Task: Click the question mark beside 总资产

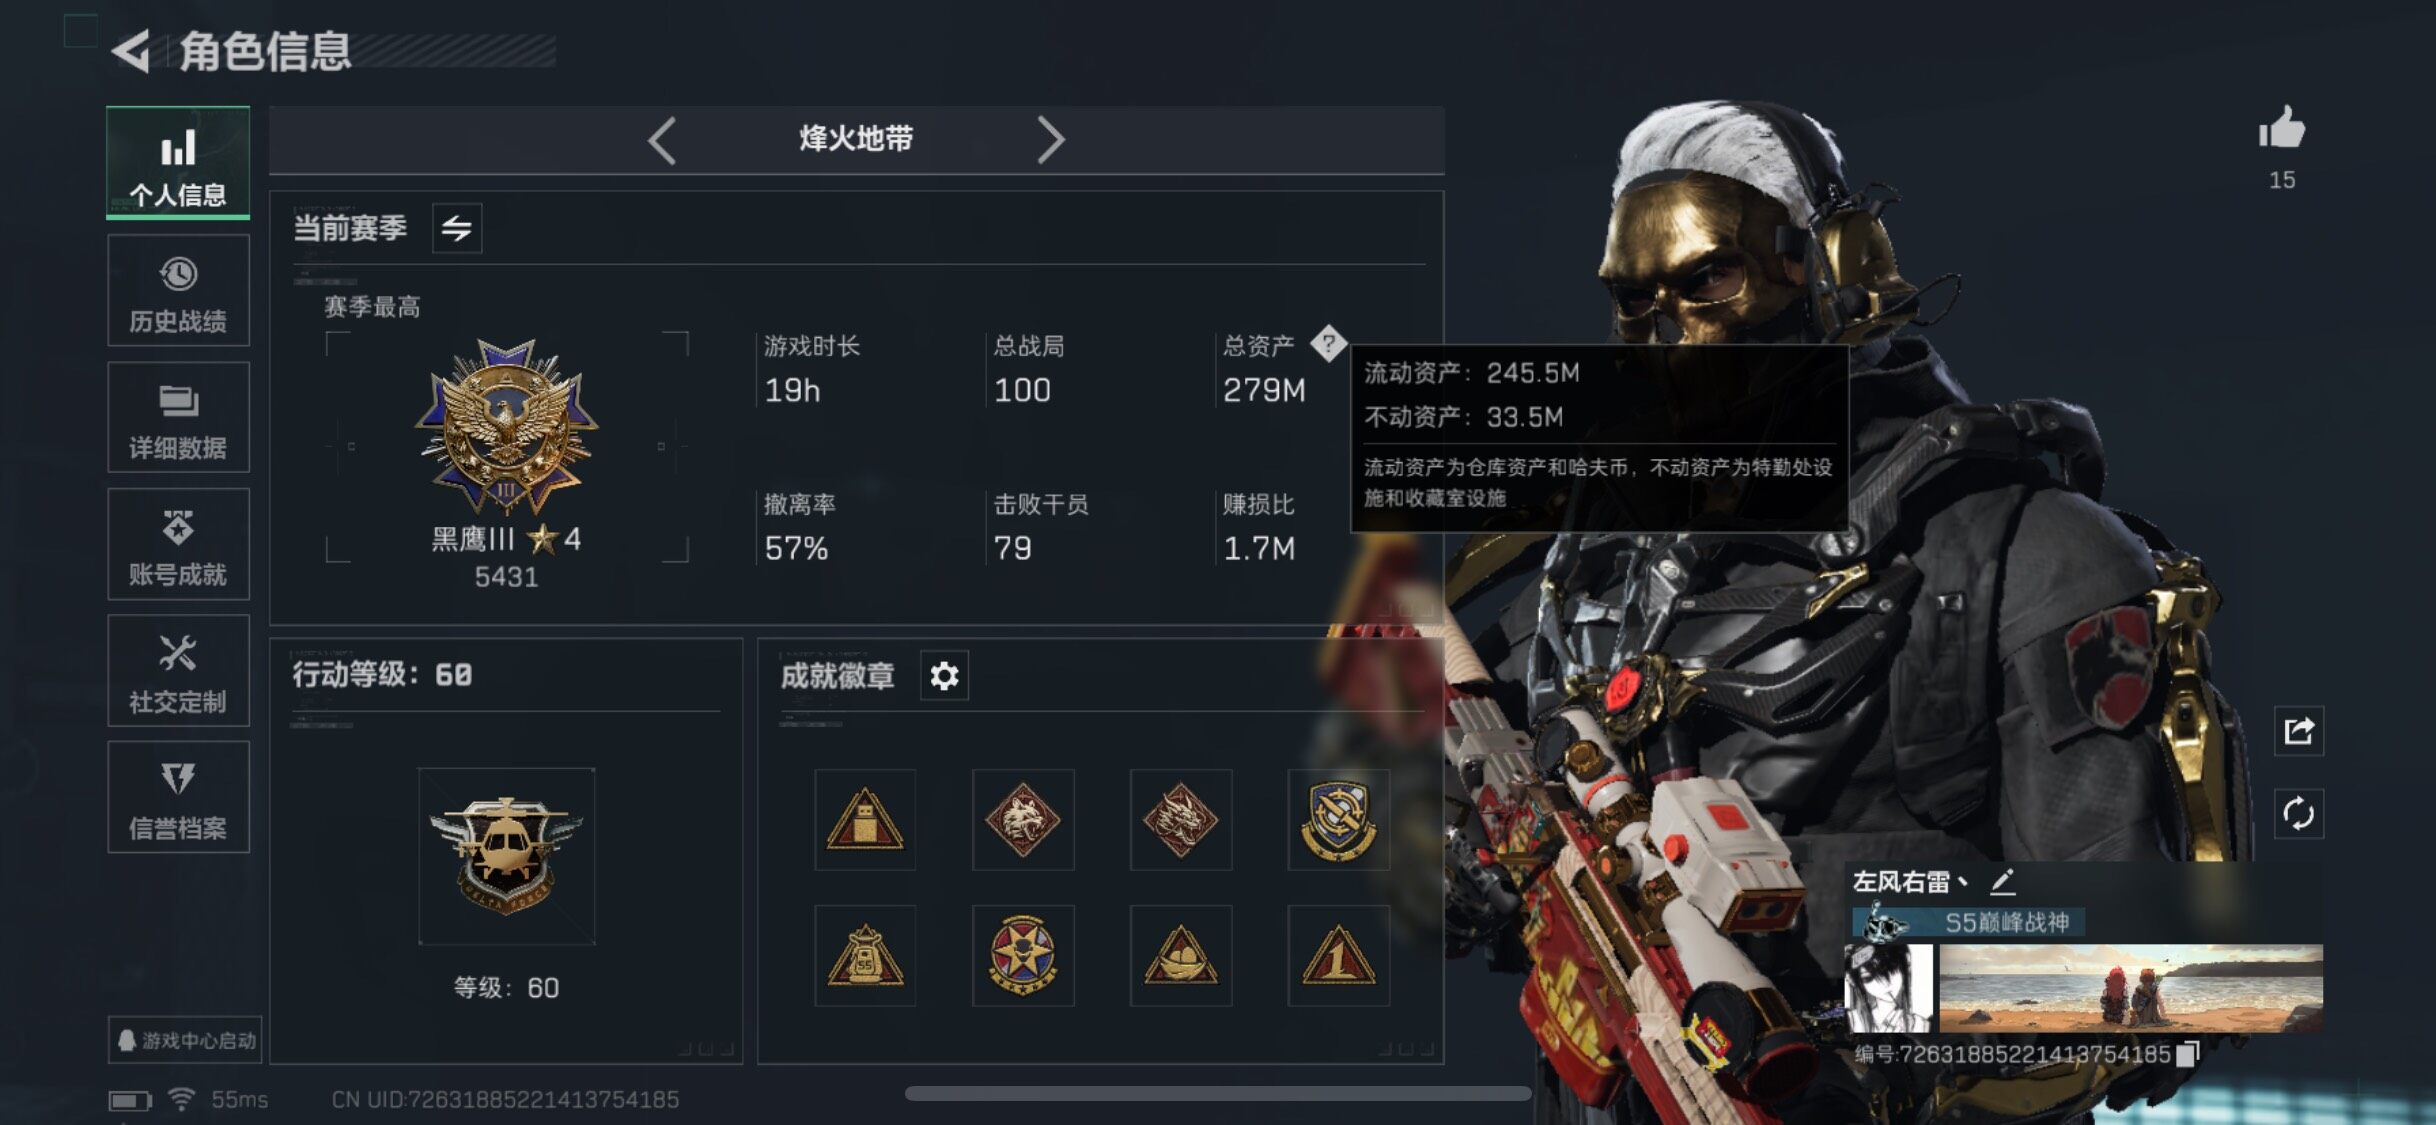Action: (1328, 344)
